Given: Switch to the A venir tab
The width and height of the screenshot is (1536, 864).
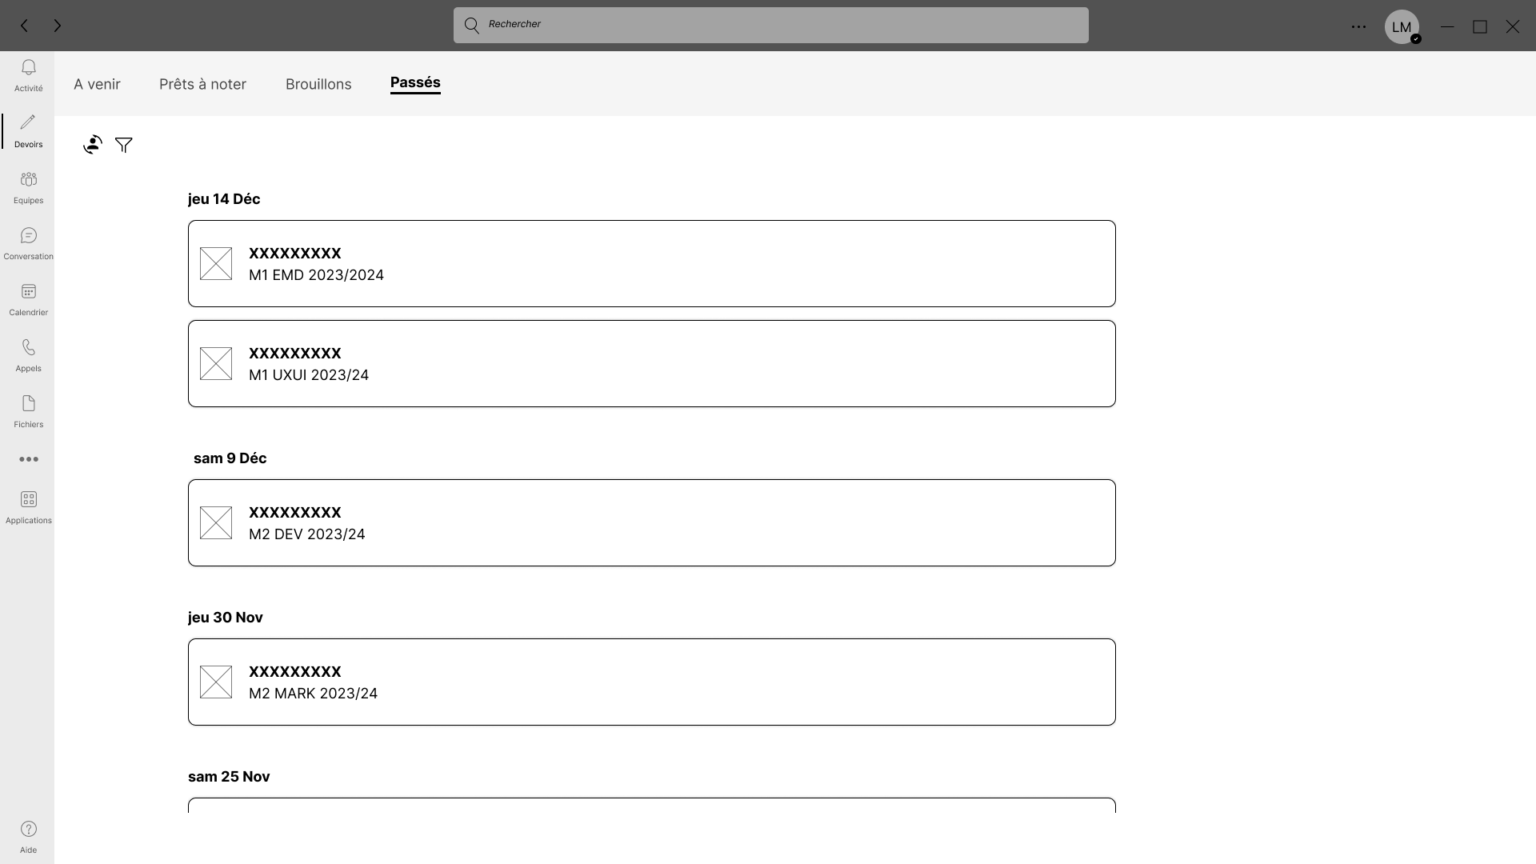Looking at the screenshot, I should coord(97,84).
